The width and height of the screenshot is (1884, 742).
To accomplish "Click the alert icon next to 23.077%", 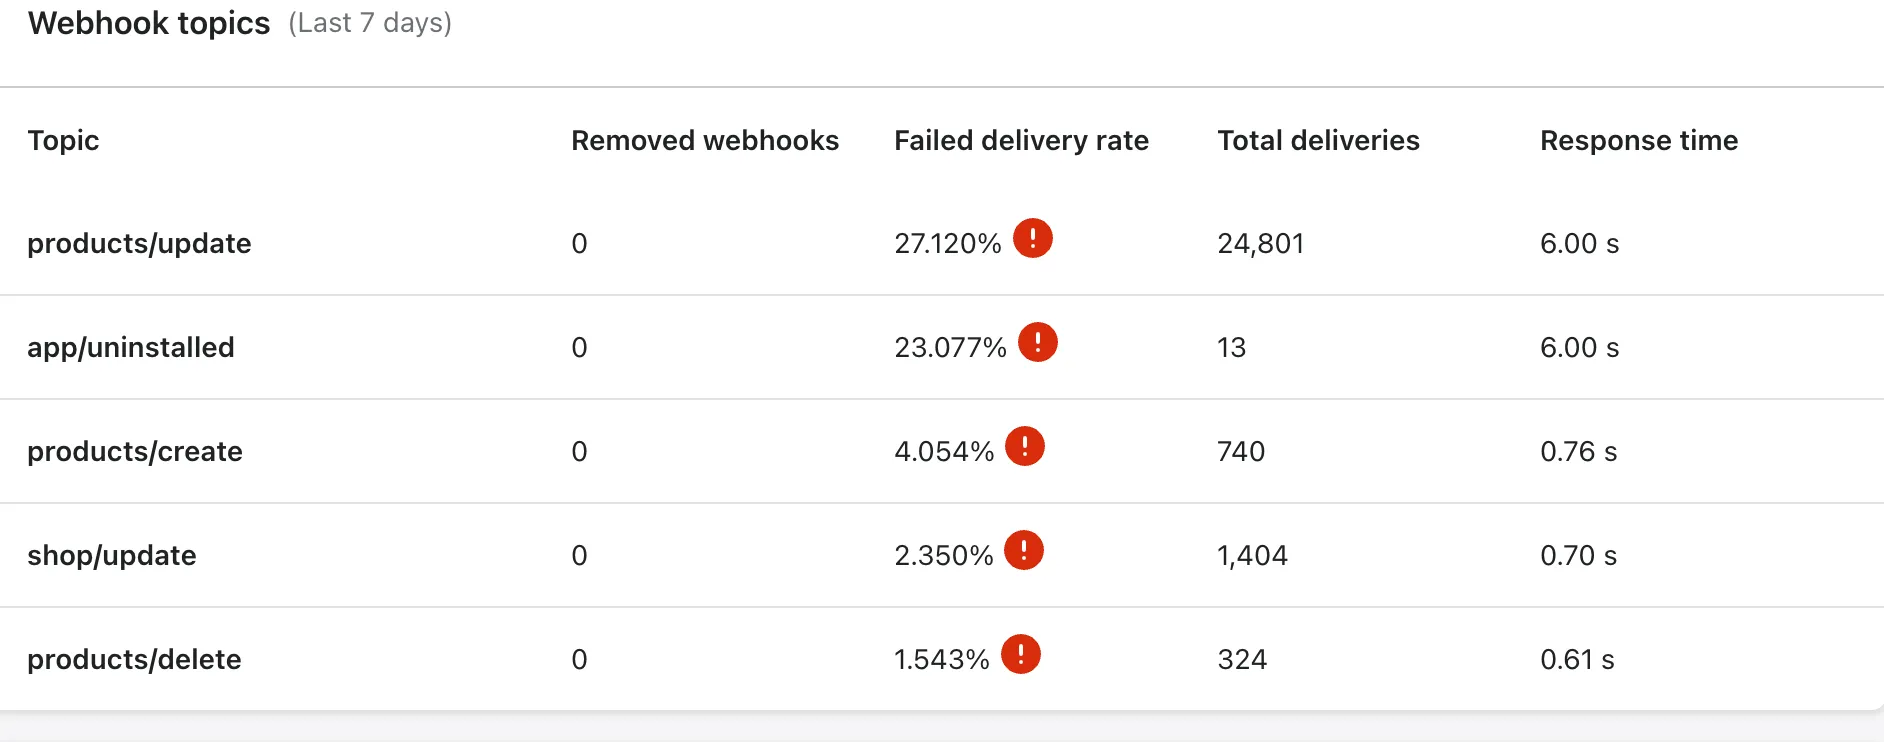I will pos(1038,342).
